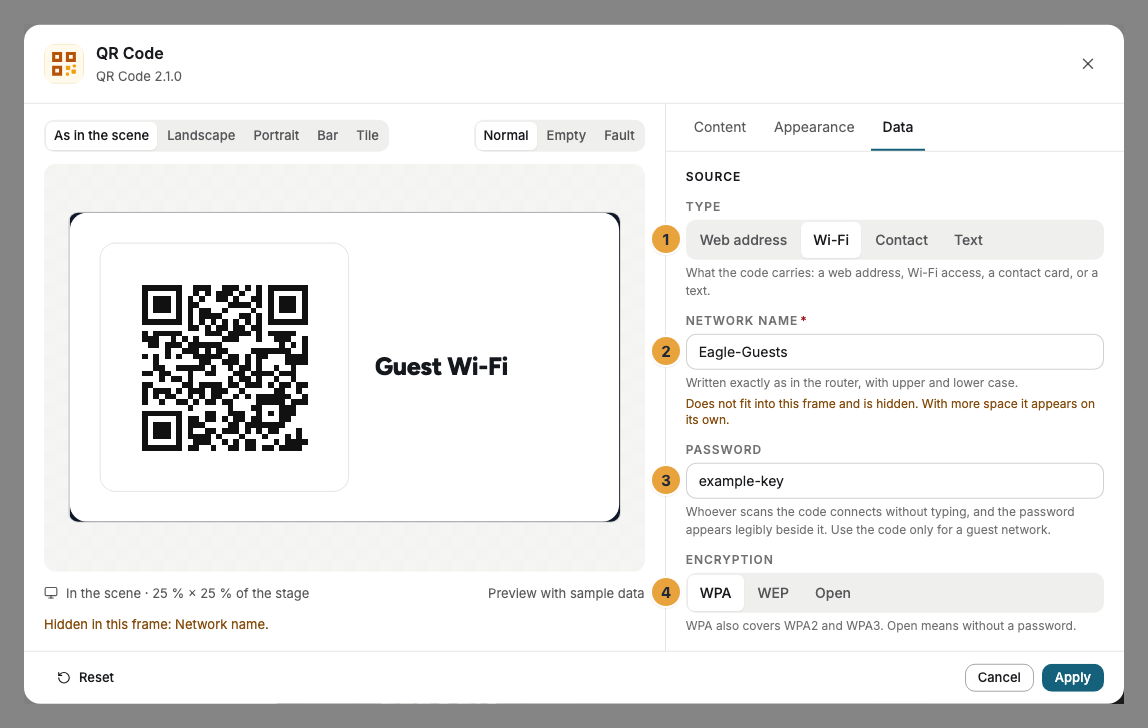This screenshot has width=1148, height=728.
Task: Show the Empty preview state
Action: point(566,135)
